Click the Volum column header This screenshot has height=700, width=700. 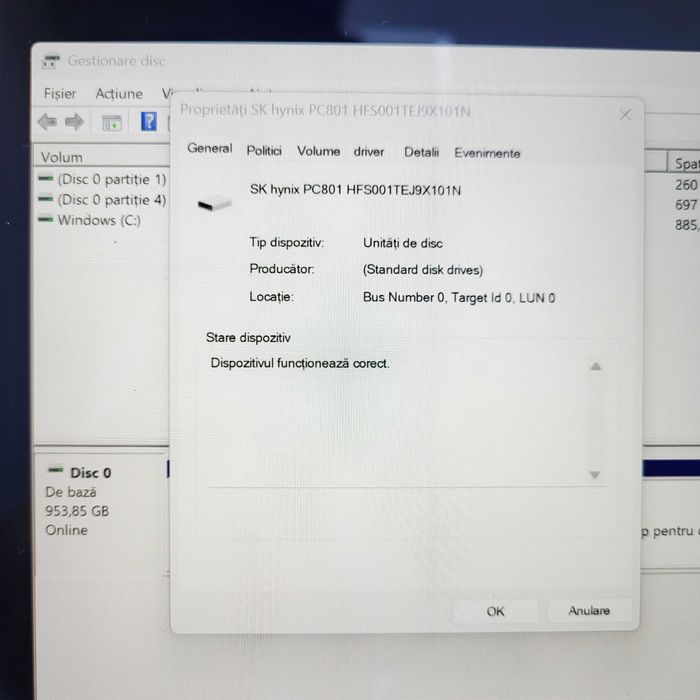(102, 157)
